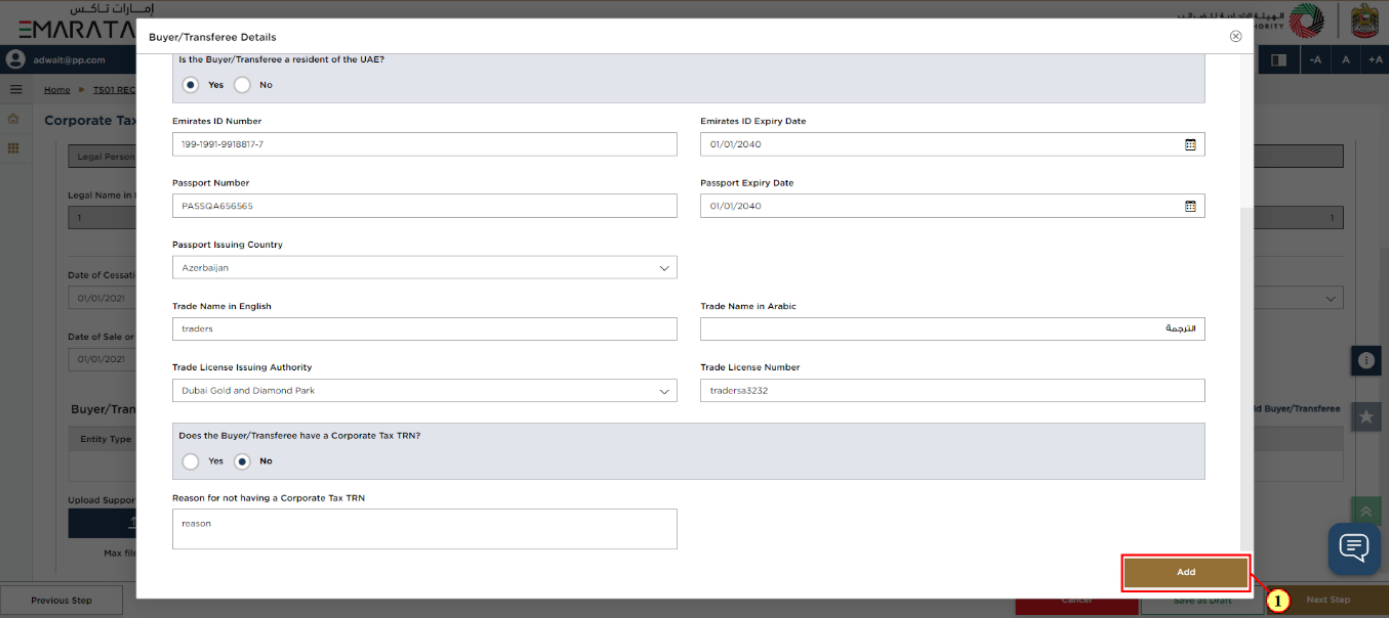Click the Reason for not having TRN textbox
Viewport: 1389px width, 618px height.
(x=424, y=529)
